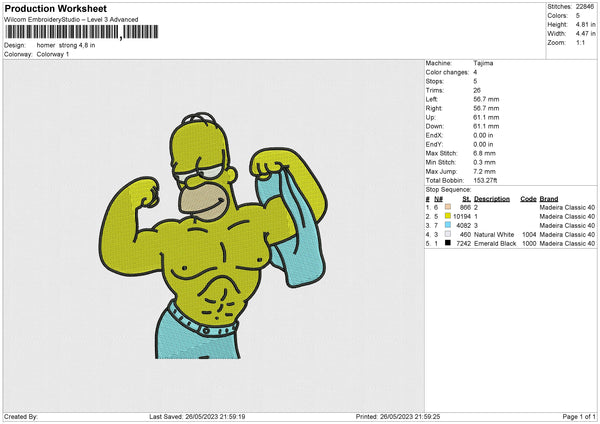Image resolution: width=600 pixels, height=424 pixels.
Task: Click the 'Color changes:' label
Action: (447, 72)
